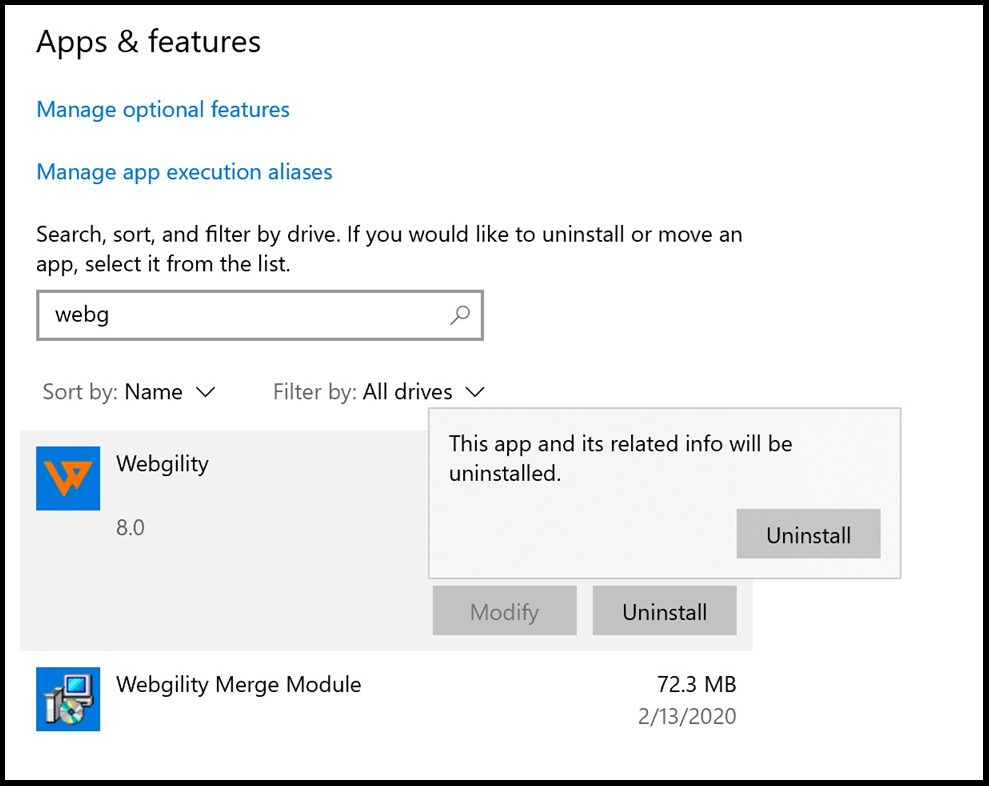
Task: Open the Sort by Name dropdown
Action: click(x=153, y=392)
